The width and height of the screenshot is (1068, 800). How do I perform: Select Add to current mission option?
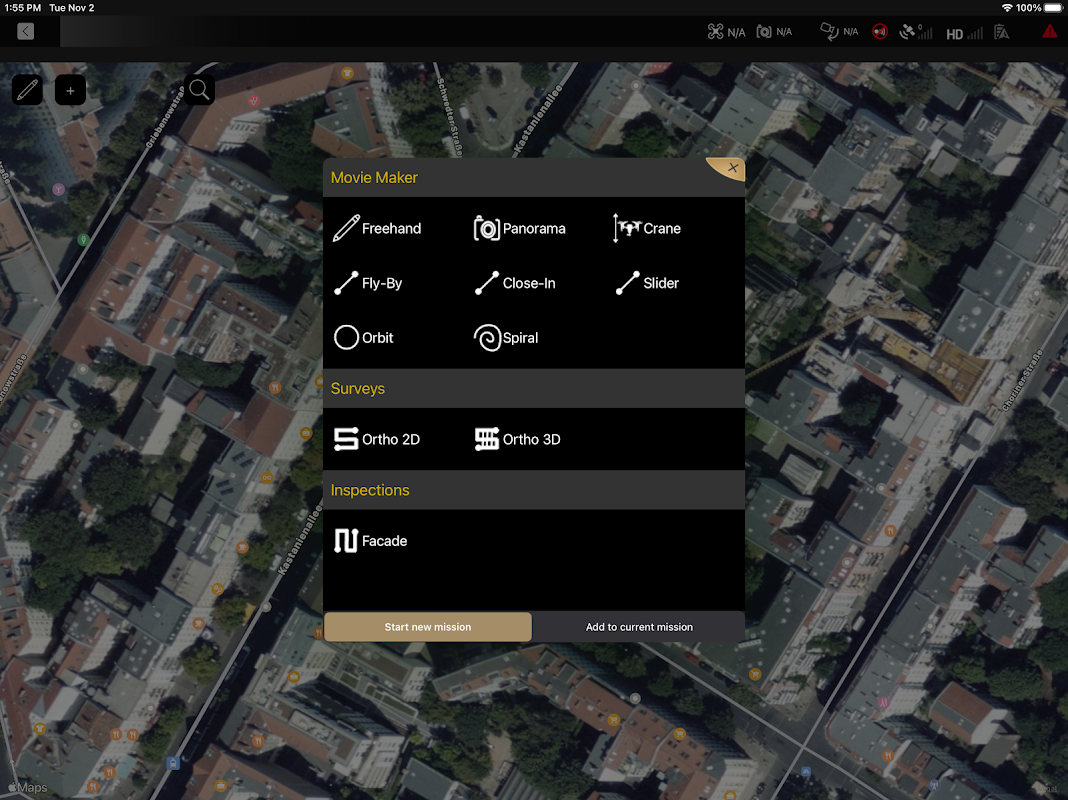click(x=639, y=627)
